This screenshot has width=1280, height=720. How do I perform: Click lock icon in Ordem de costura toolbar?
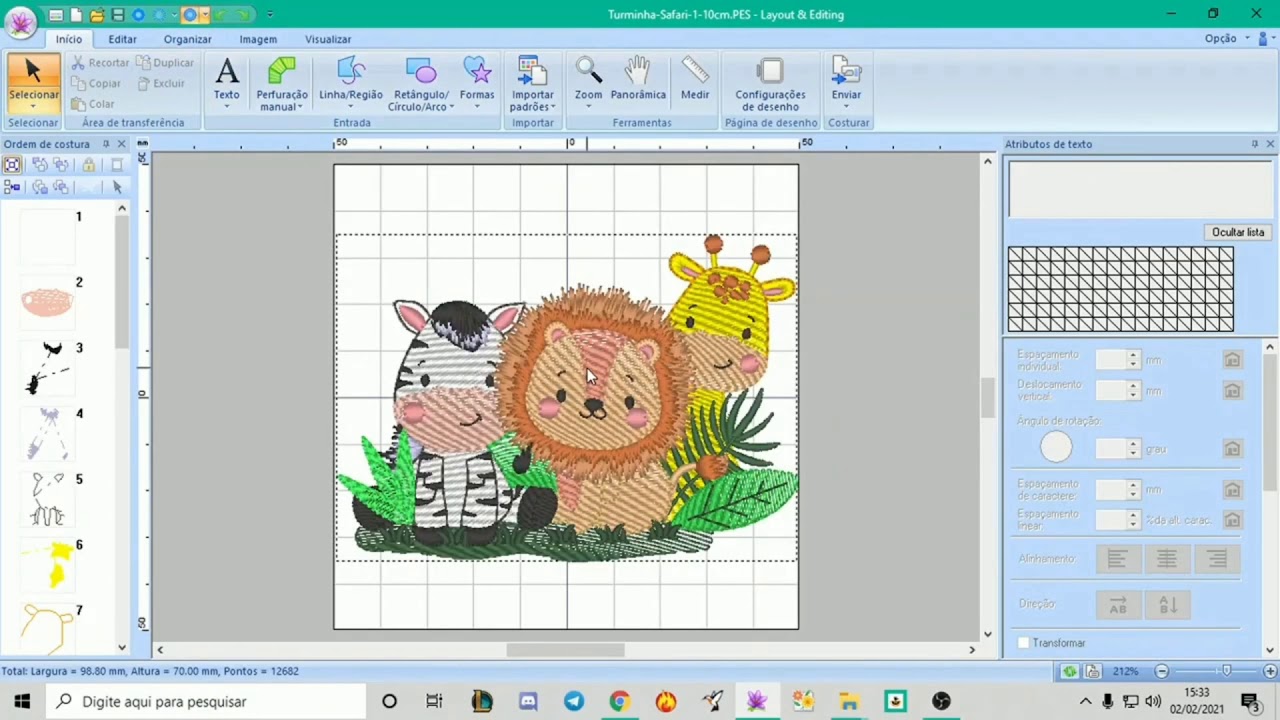89,165
